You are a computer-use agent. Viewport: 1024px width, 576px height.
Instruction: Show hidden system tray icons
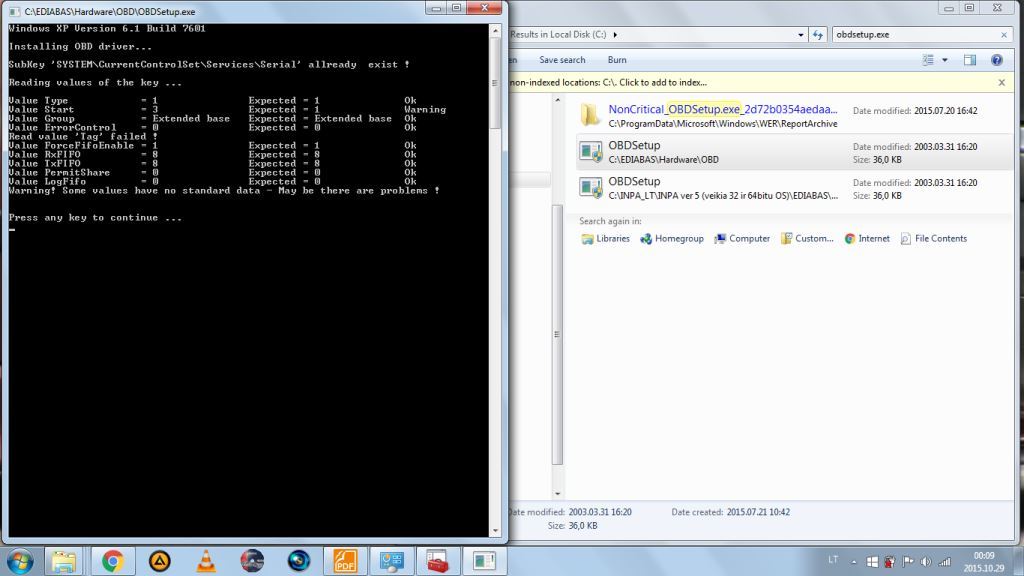click(x=853, y=561)
